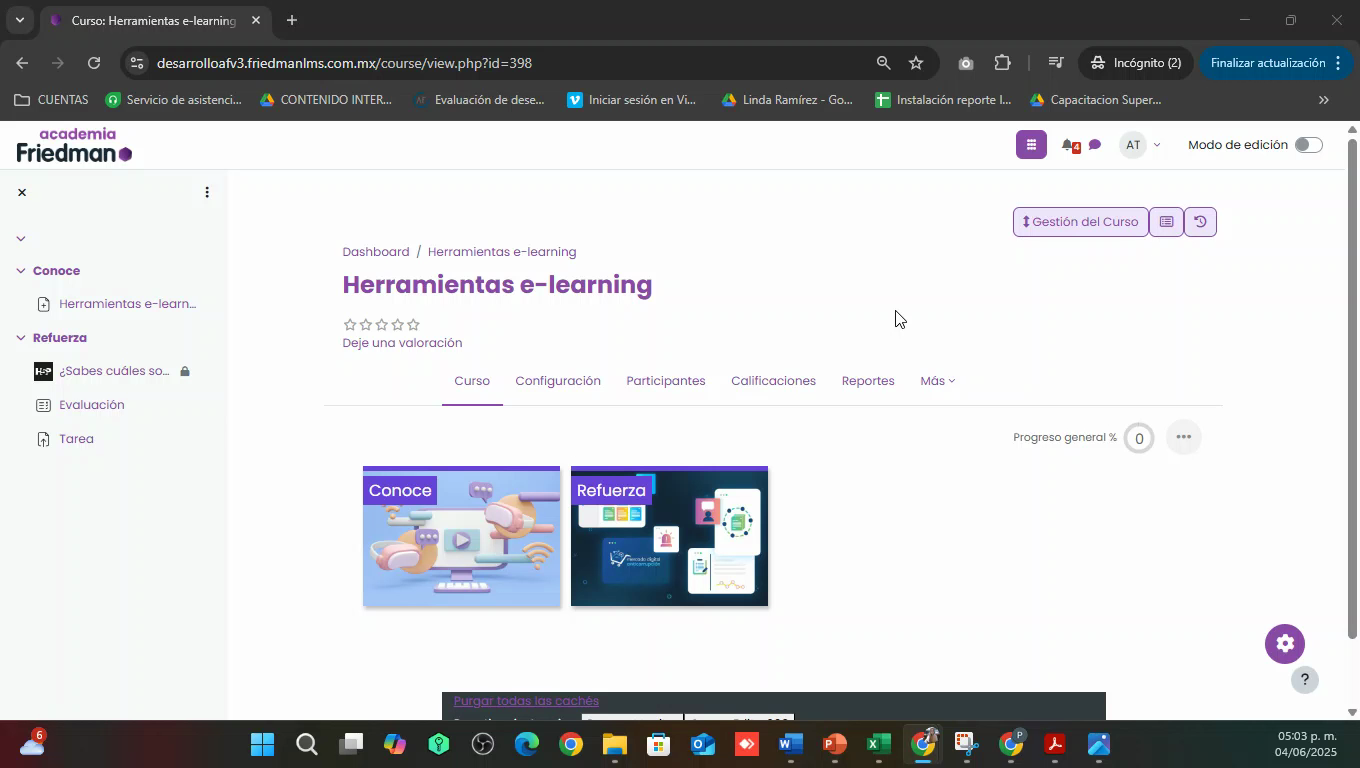Open Outlook from the taskbar
Viewport: 1360px width, 768px height.
702,745
